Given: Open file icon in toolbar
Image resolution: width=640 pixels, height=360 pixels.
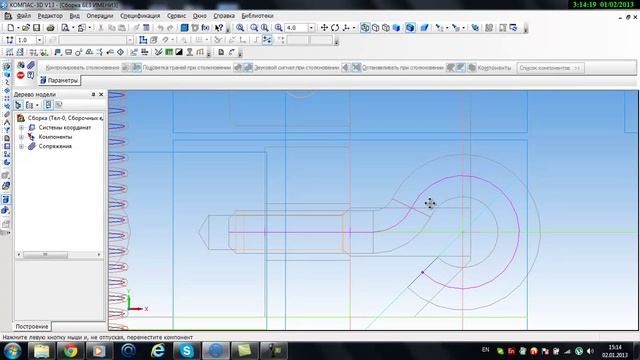Looking at the screenshot, I should (26, 28).
